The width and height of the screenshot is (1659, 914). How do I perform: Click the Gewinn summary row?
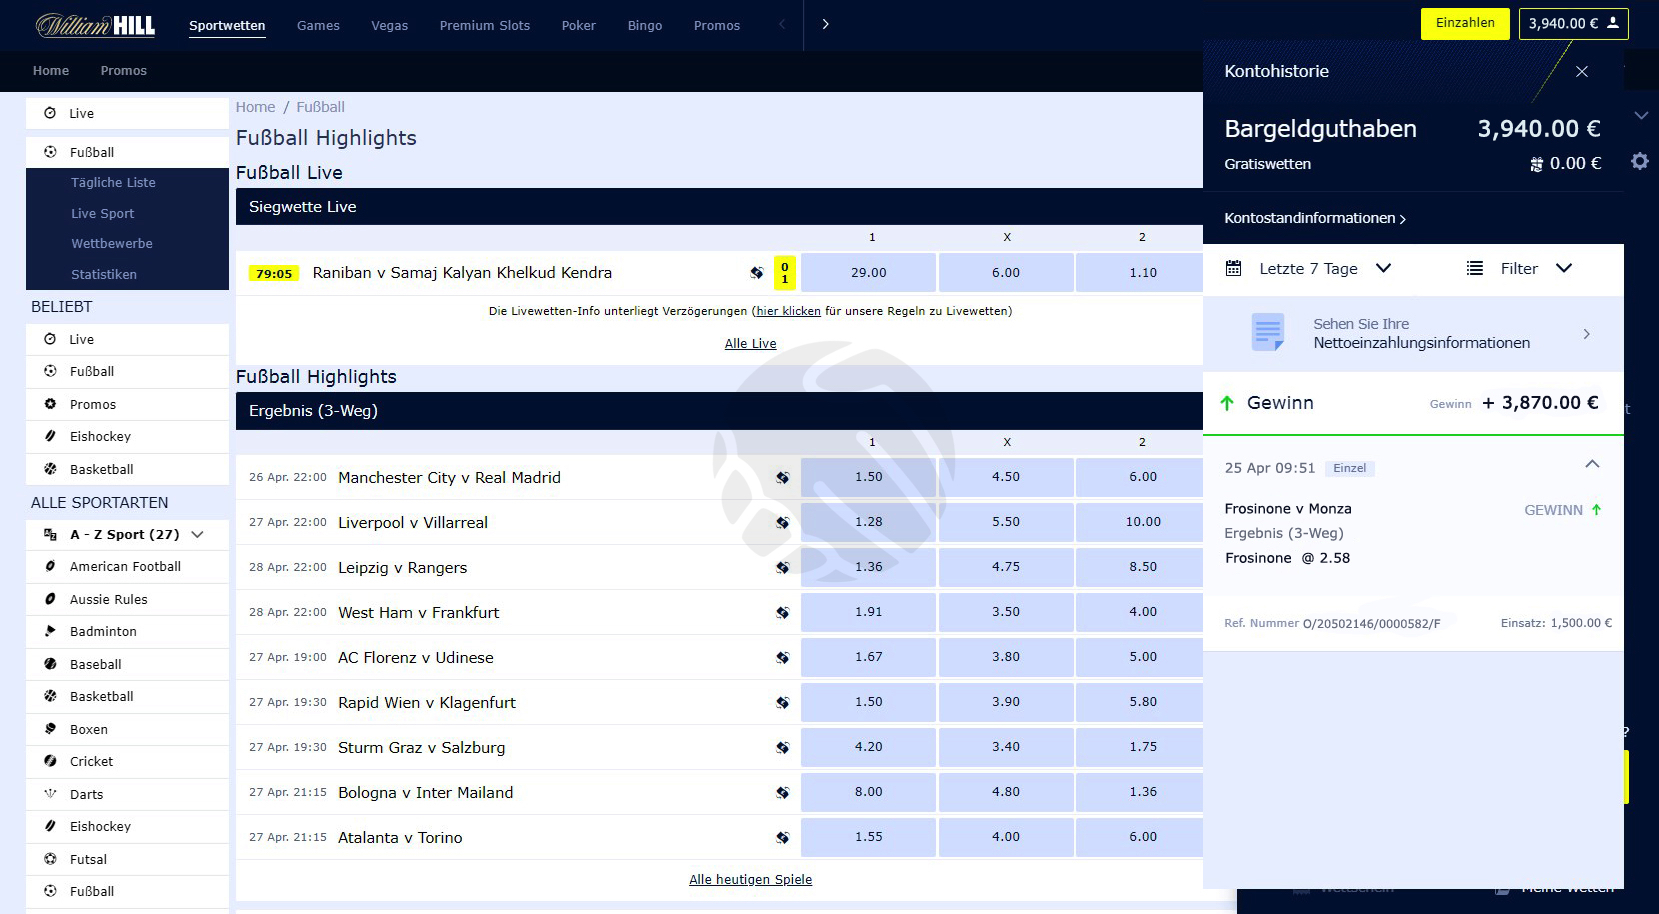tap(1413, 403)
